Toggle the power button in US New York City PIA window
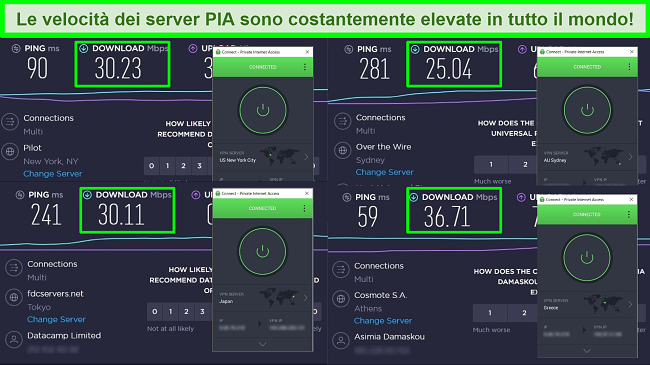 pos(263,110)
